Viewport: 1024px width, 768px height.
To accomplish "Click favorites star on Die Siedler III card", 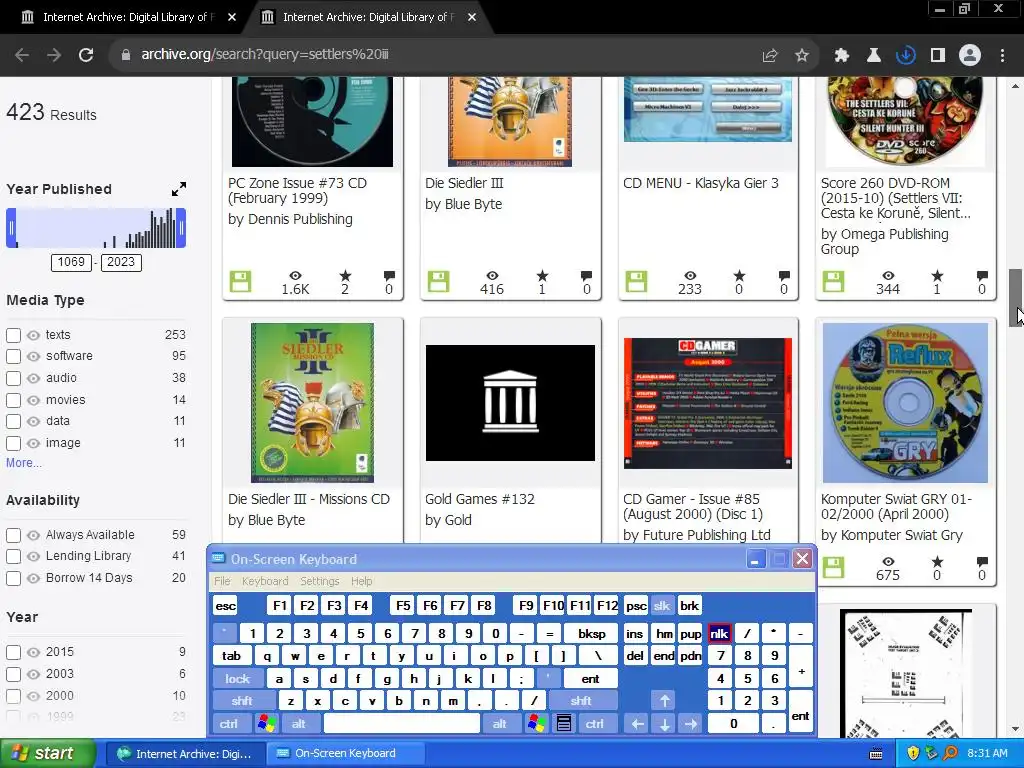I will tap(542, 276).
